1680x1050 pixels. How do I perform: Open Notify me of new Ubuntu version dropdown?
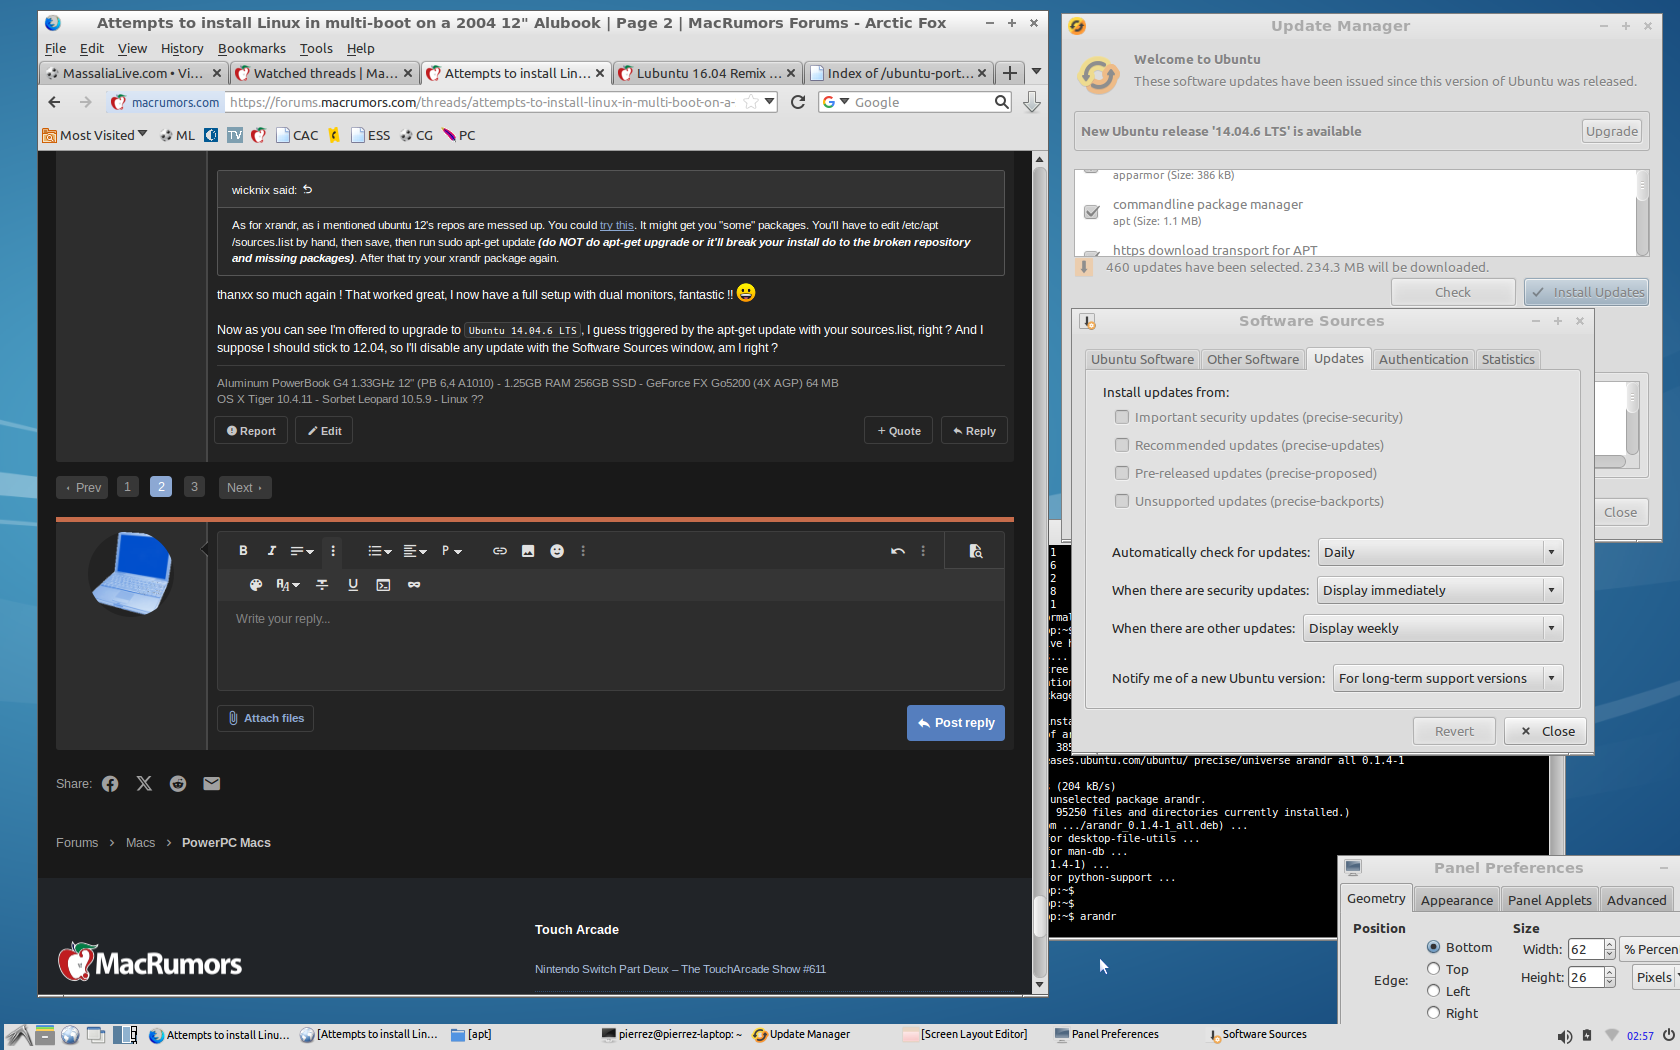(x=1448, y=678)
